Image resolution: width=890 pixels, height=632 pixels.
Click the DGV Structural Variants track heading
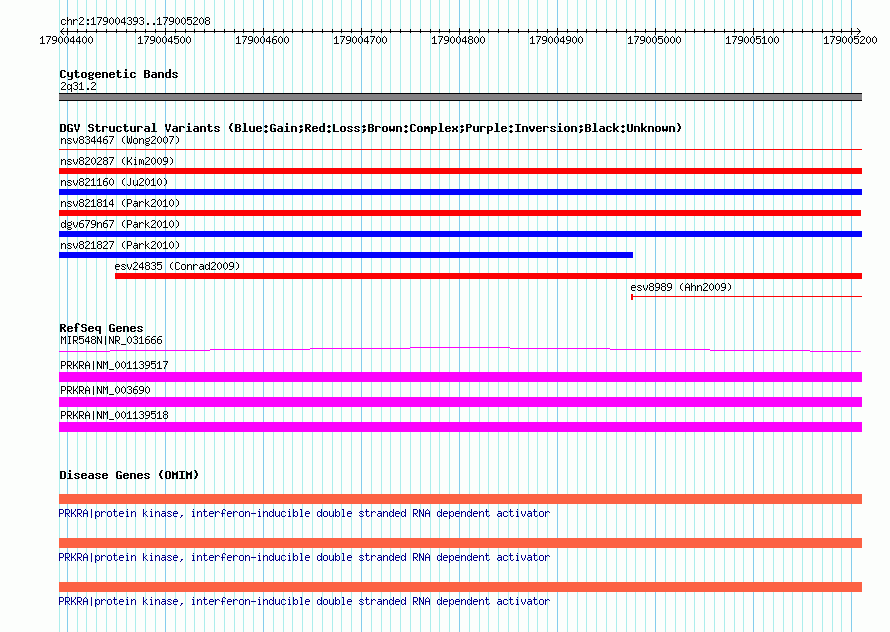point(370,128)
